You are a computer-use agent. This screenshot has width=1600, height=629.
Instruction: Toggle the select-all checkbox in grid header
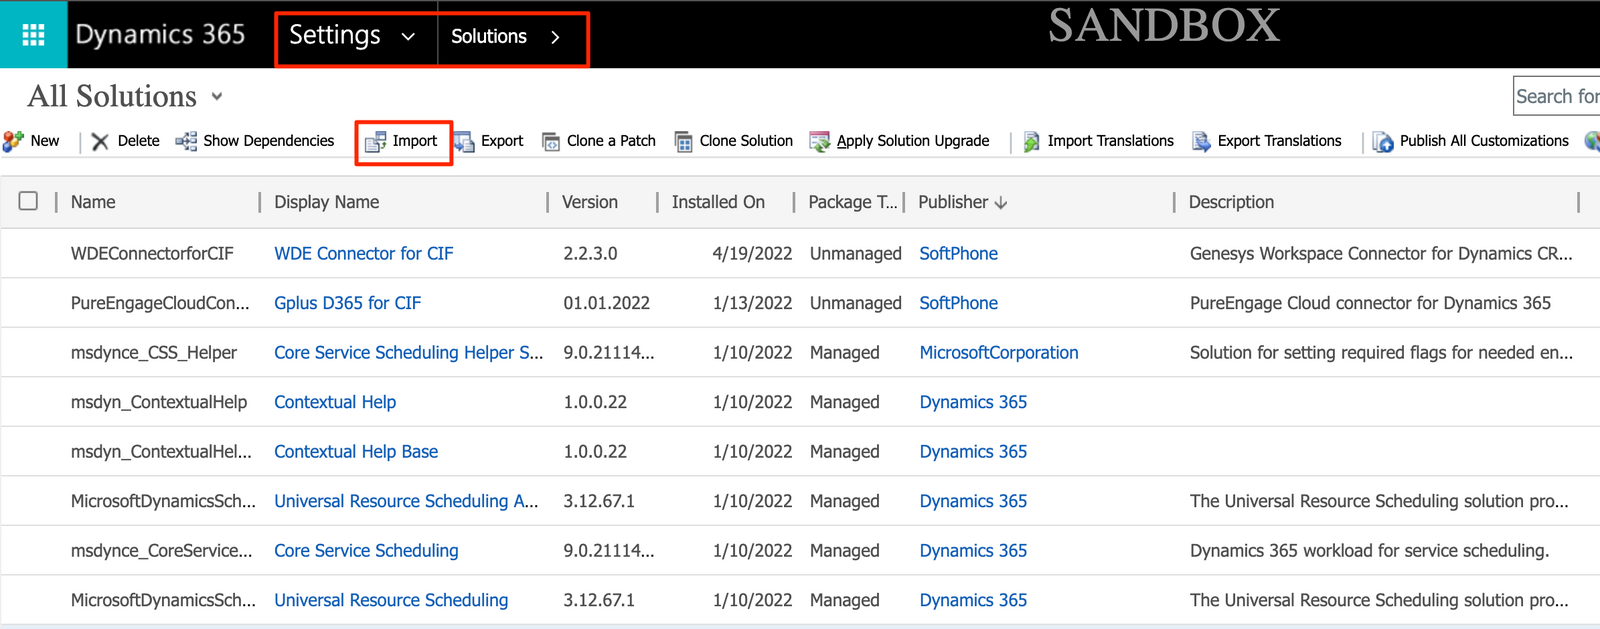point(28,201)
